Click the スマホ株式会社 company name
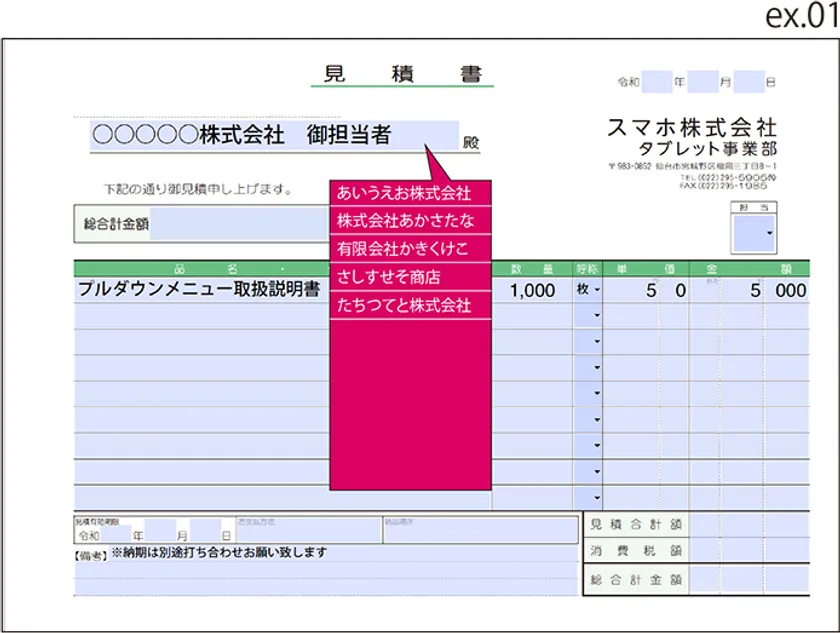840x633 pixels. [692, 127]
